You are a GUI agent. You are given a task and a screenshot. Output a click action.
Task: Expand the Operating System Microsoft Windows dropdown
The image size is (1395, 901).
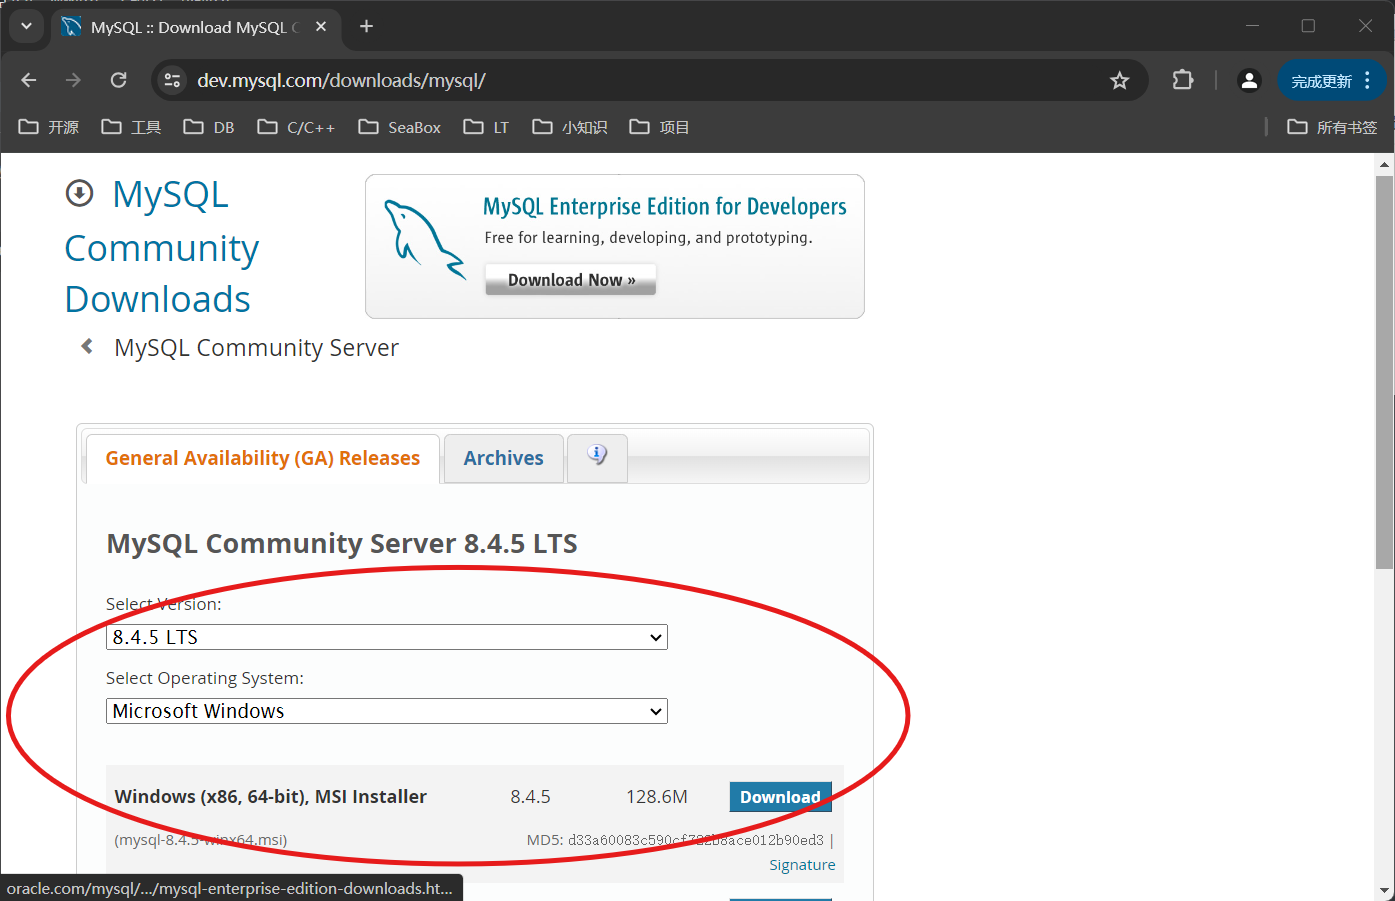point(387,711)
